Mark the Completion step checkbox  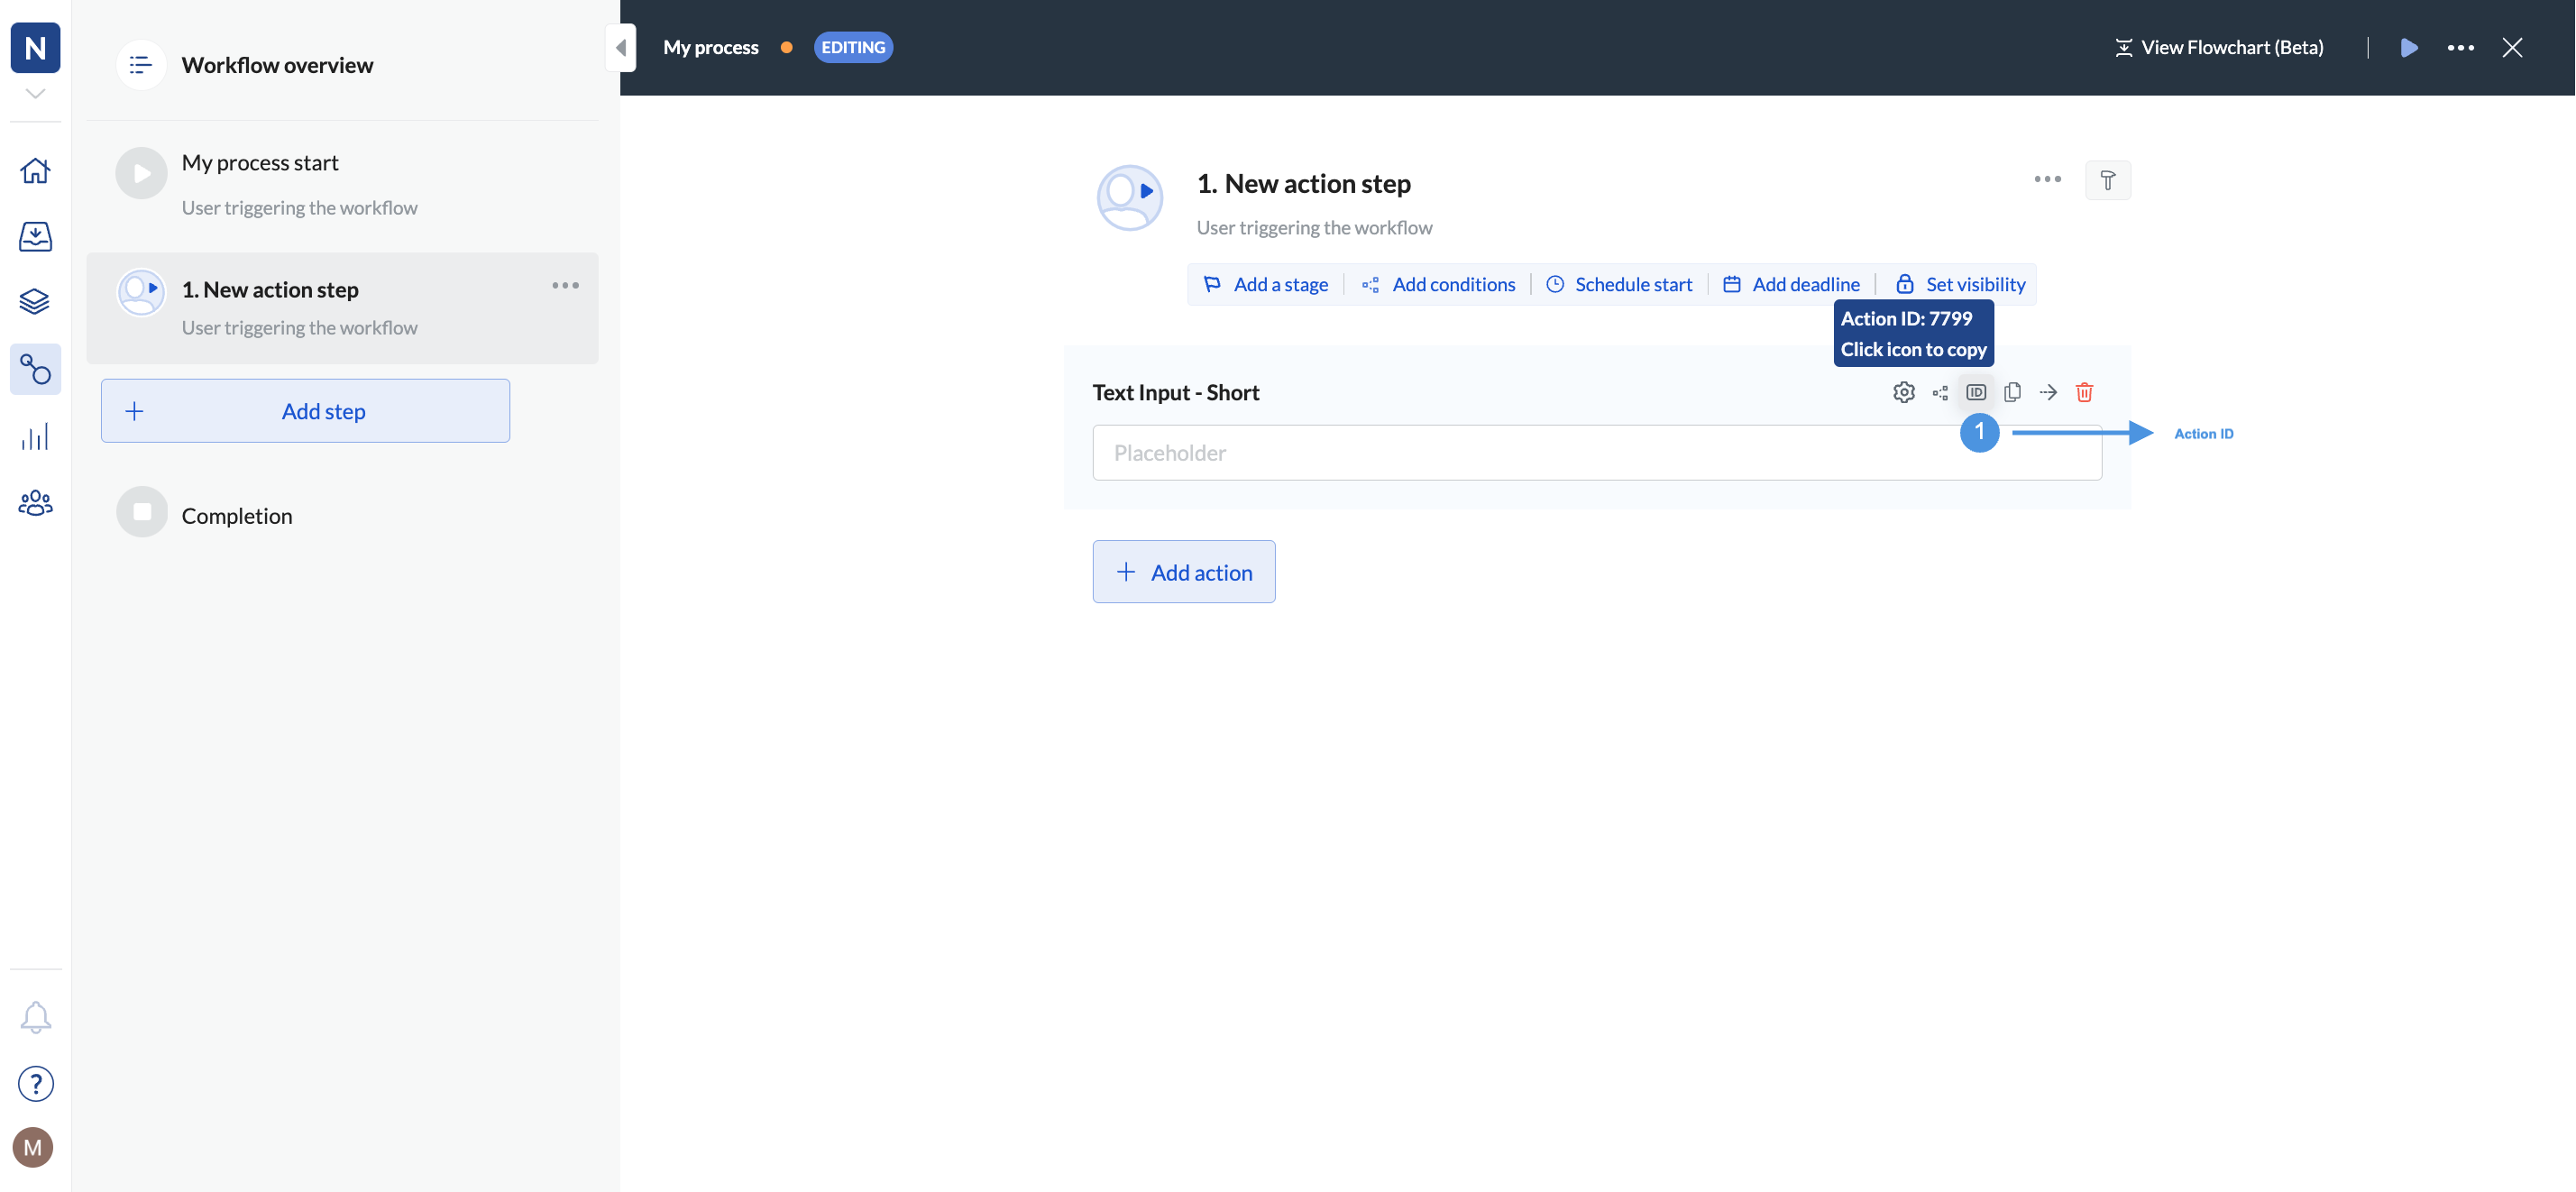coord(141,511)
